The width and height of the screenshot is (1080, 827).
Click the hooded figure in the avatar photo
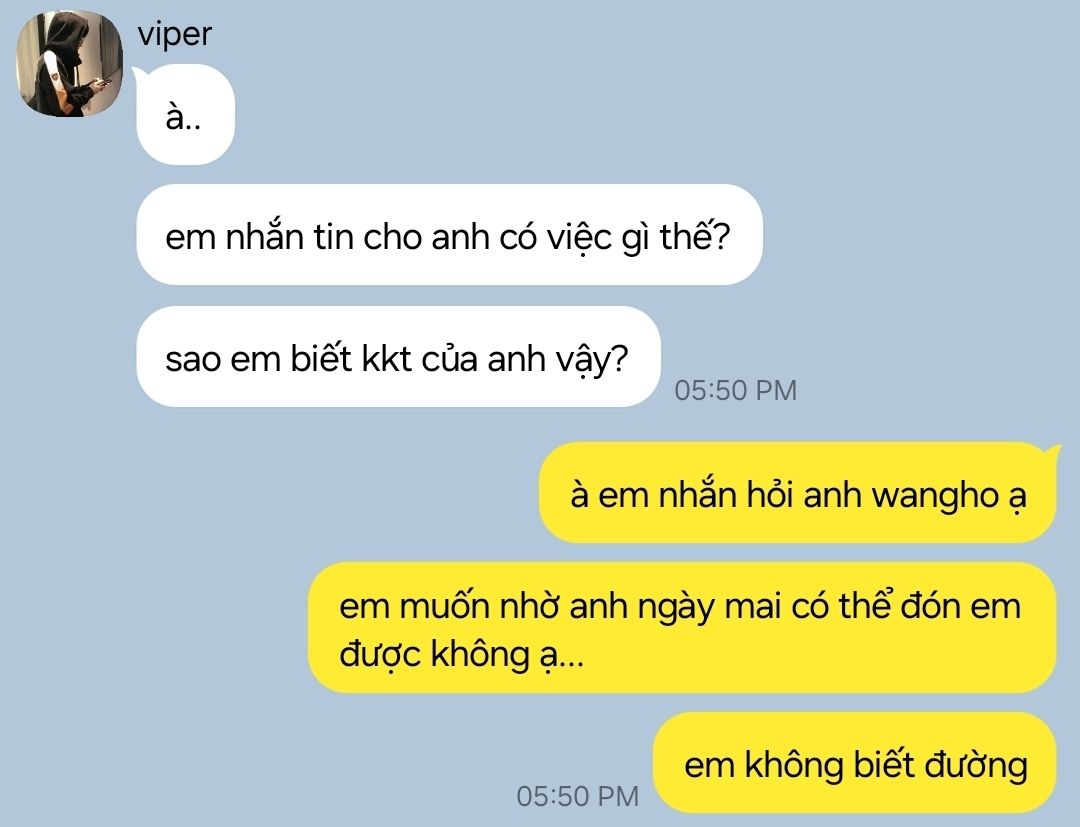[65, 63]
